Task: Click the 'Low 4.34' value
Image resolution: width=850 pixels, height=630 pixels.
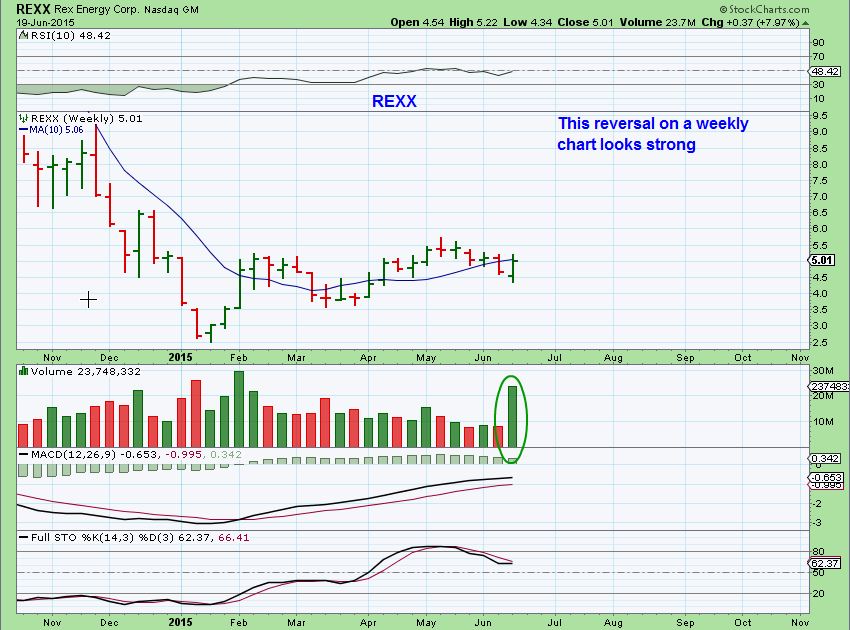Action: point(527,22)
